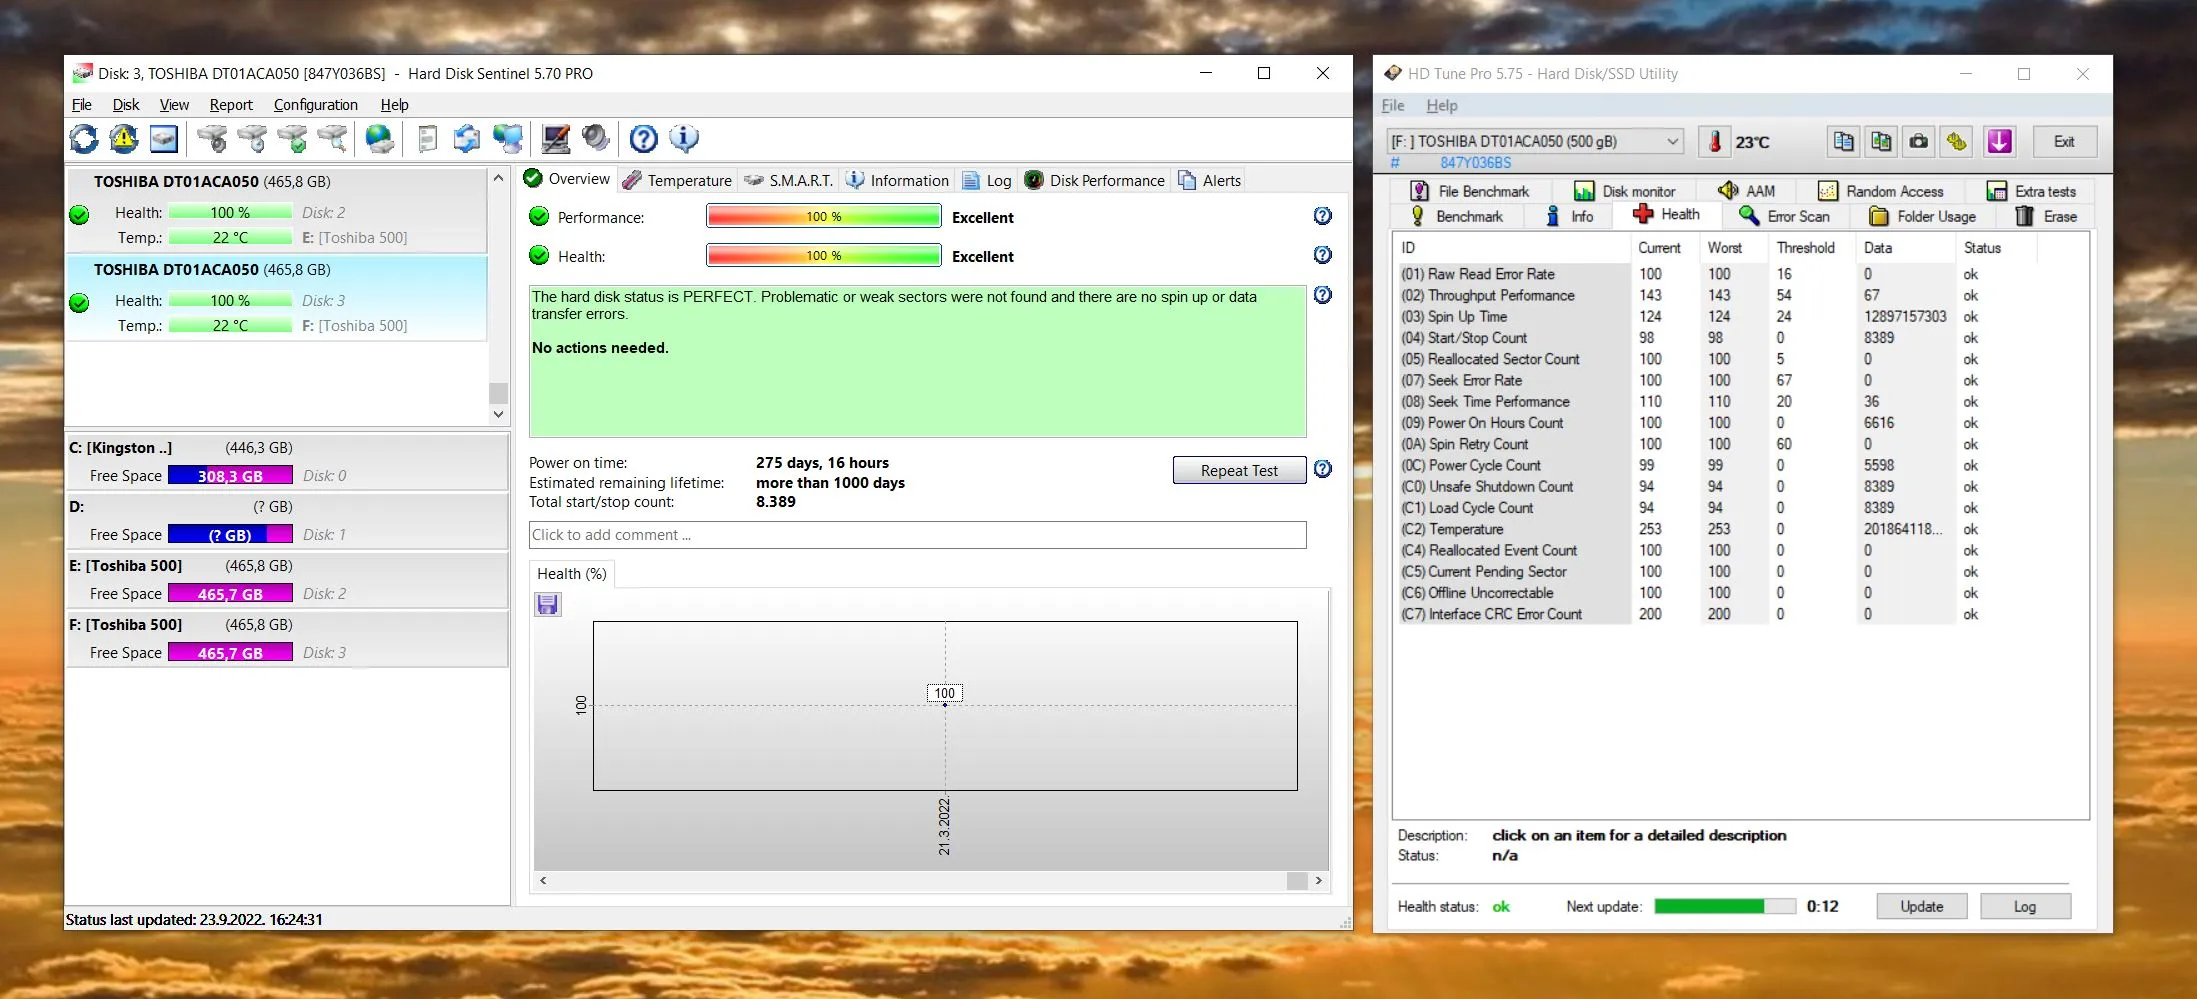Open the Error Scan tab in HD Tune
This screenshot has width=2197, height=999.
pos(1785,216)
